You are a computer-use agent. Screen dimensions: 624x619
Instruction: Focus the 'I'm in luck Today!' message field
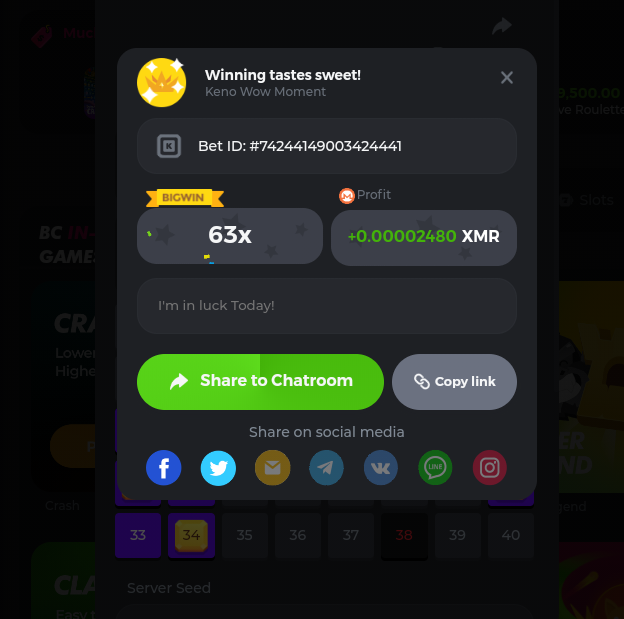[327, 306]
